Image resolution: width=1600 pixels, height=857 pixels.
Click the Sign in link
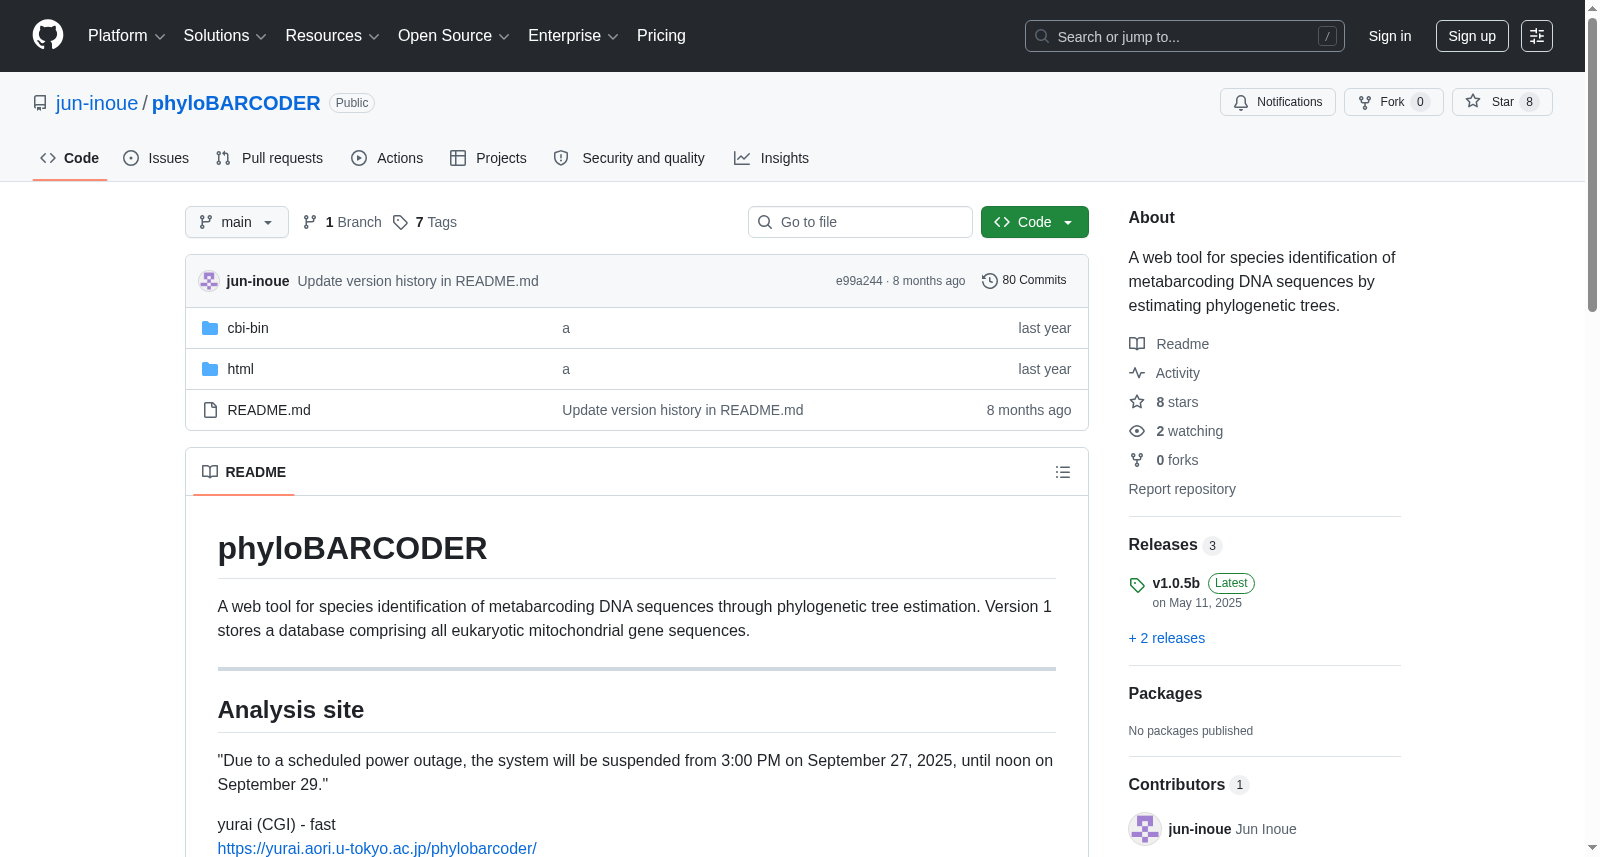[1390, 36]
